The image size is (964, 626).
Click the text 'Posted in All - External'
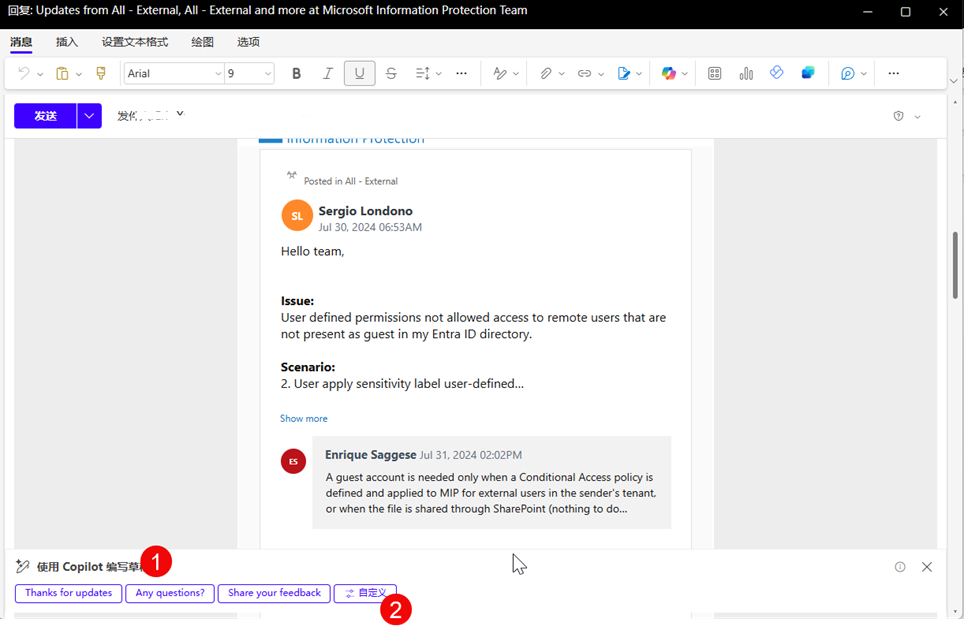pyautogui.click(x=350, y=181)
